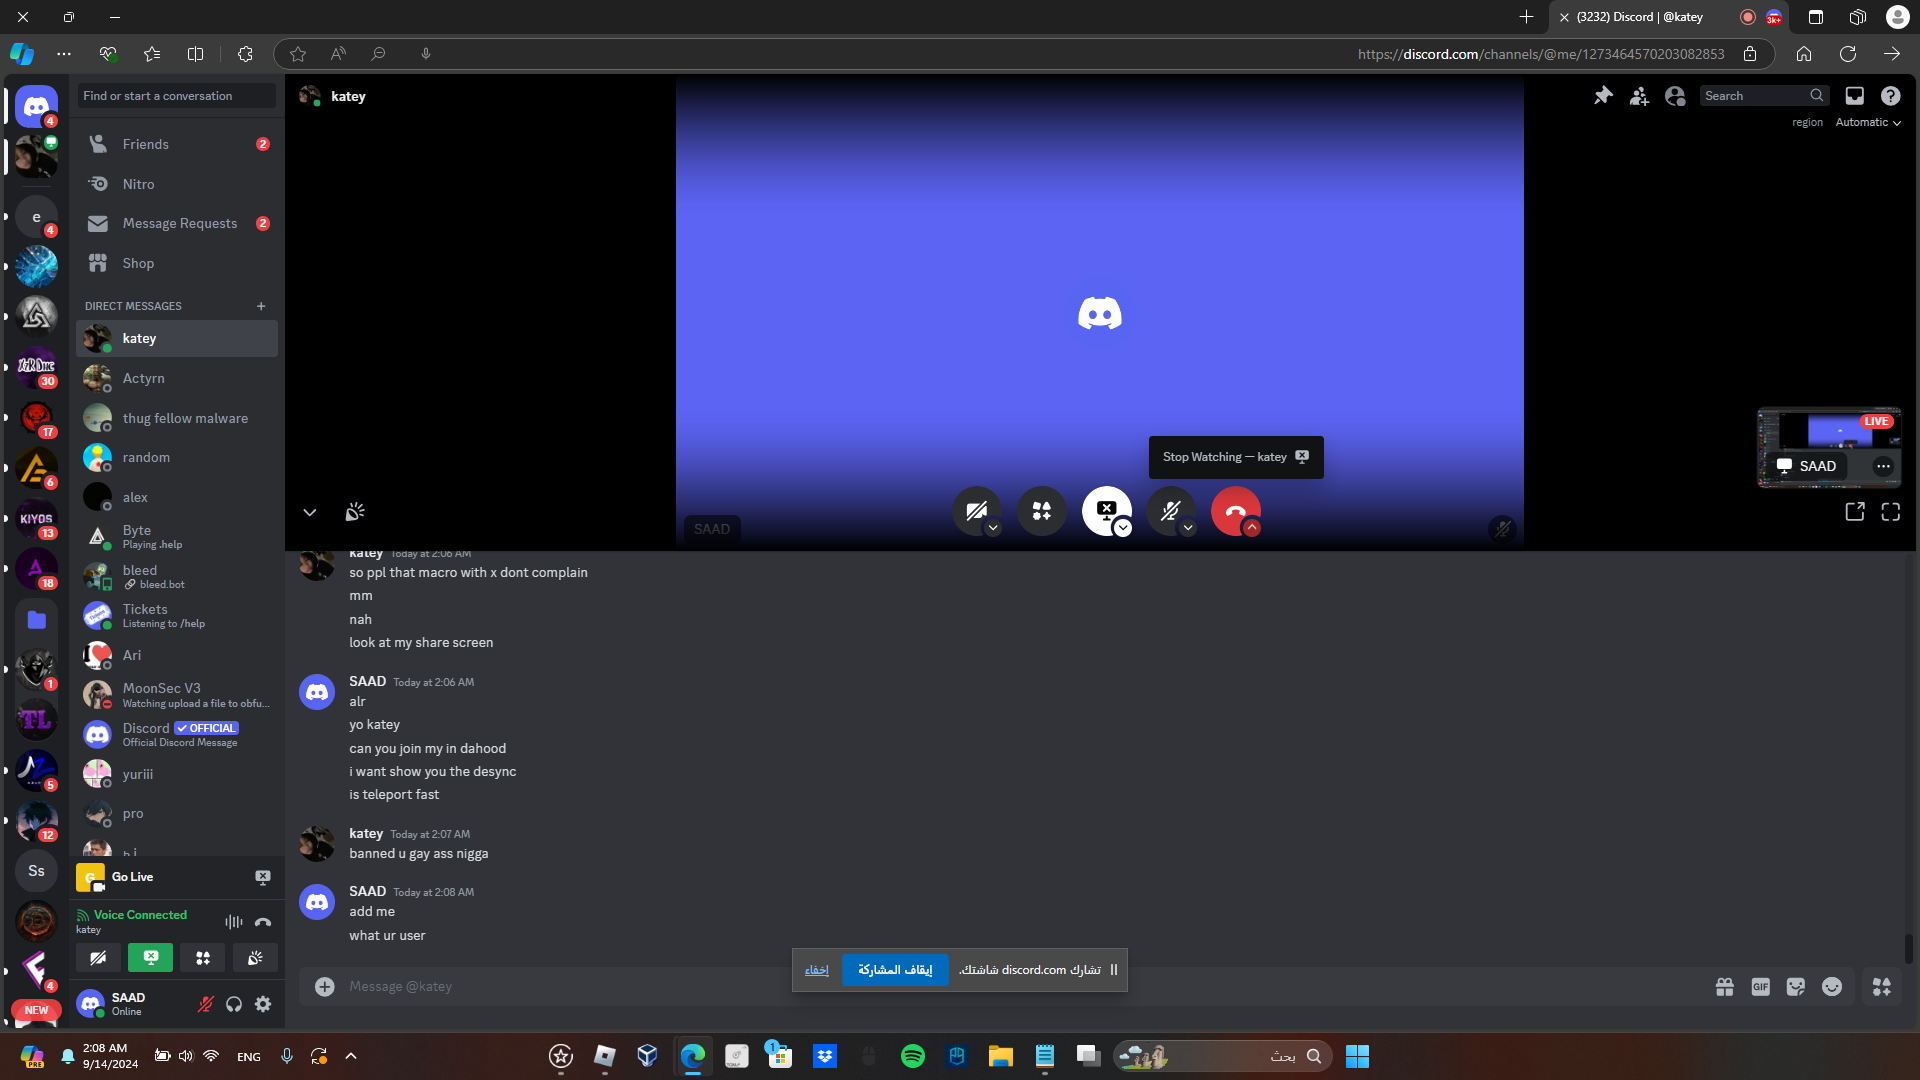Toggle mute in SAAD user panel
The image size is (1920, 1080).
pyautogui.click(x=205, y=1004)
